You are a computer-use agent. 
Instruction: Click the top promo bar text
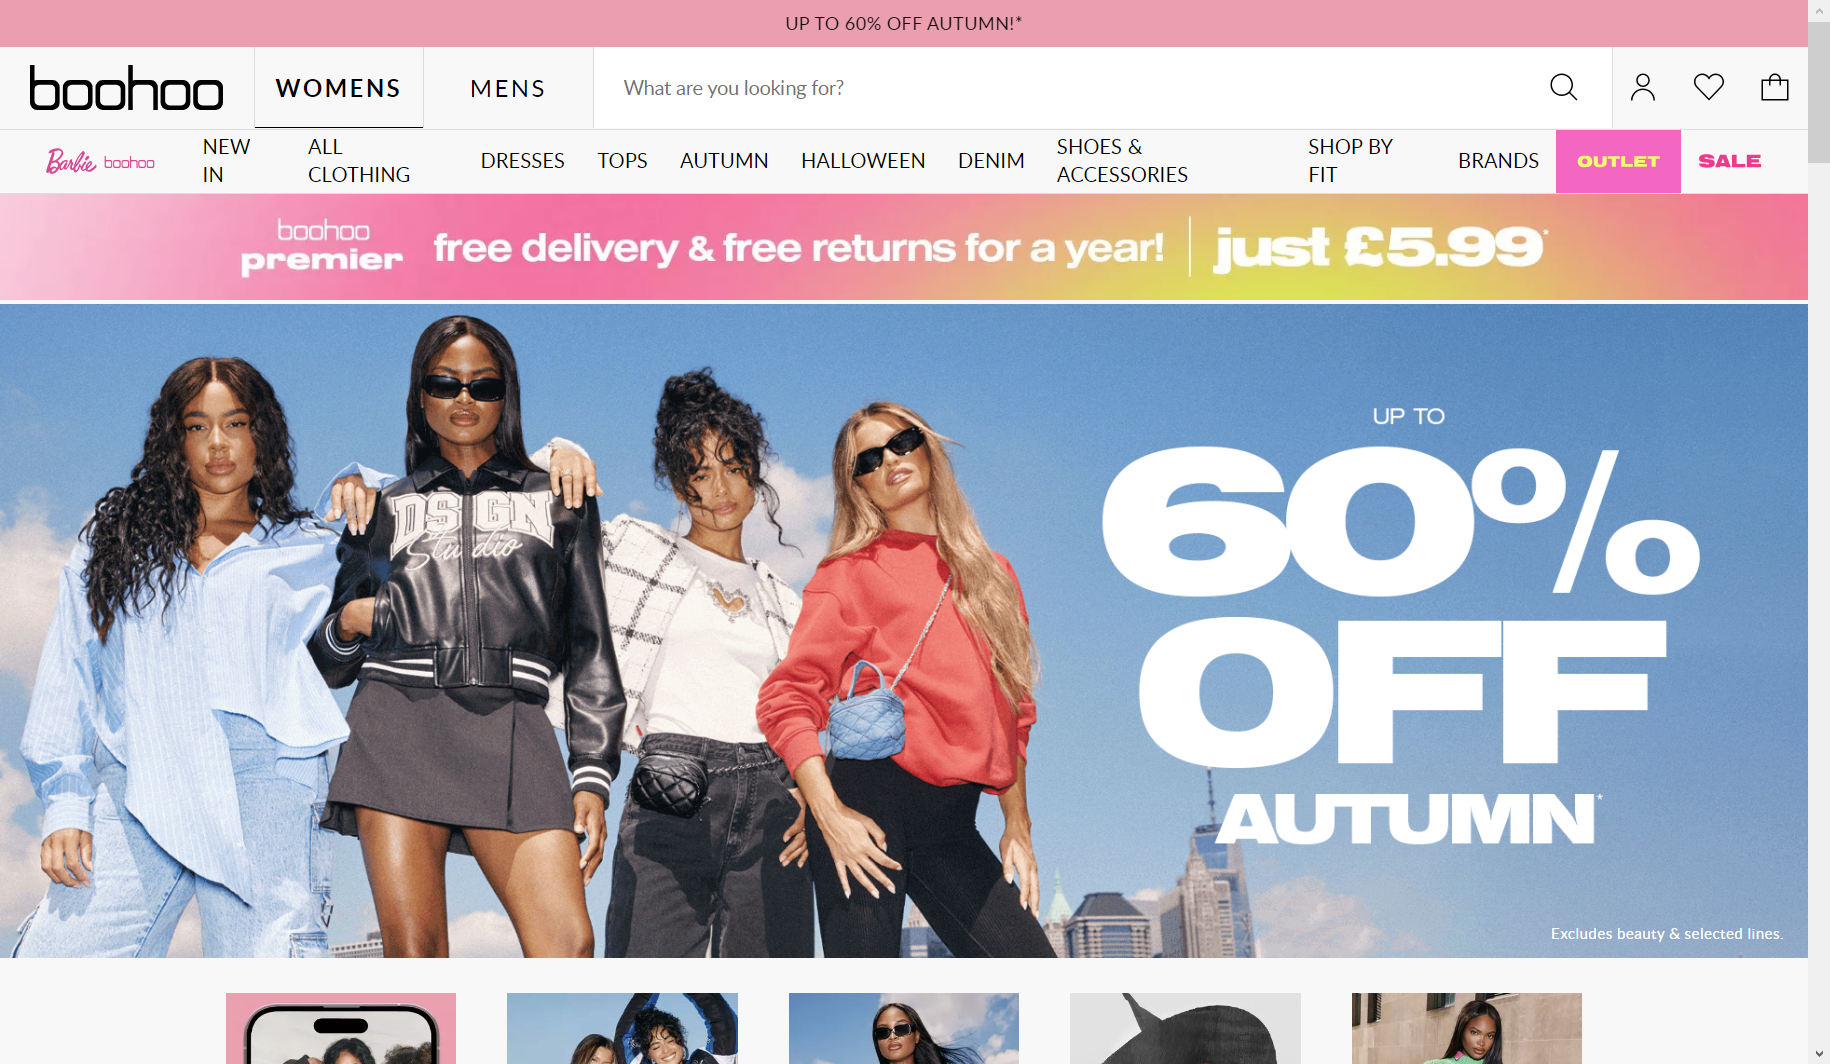tap(904, 23)
